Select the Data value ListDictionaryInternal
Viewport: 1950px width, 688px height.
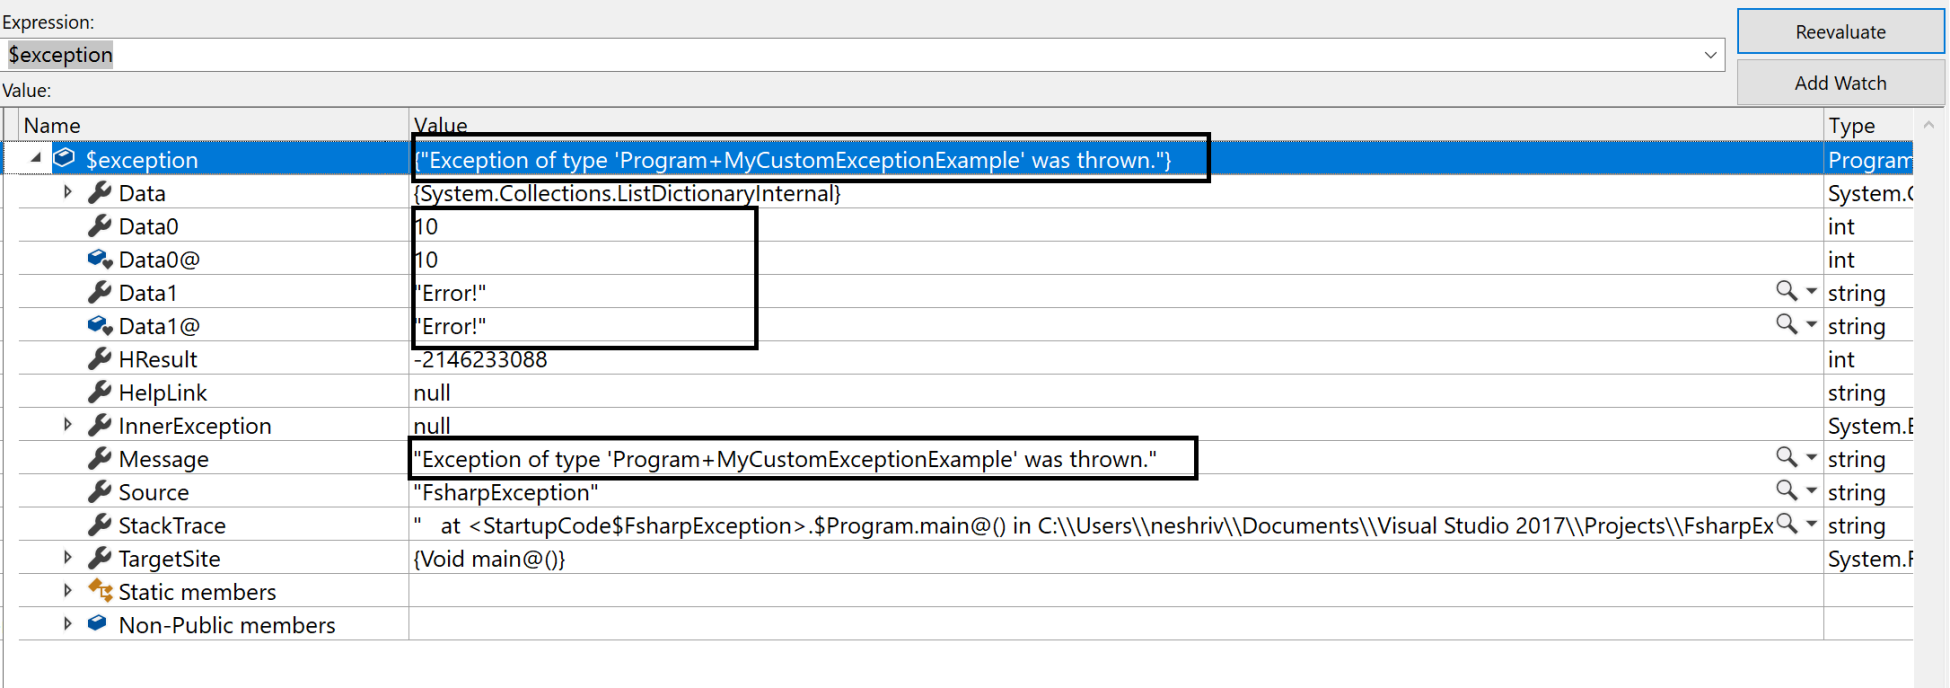[627, 193]
